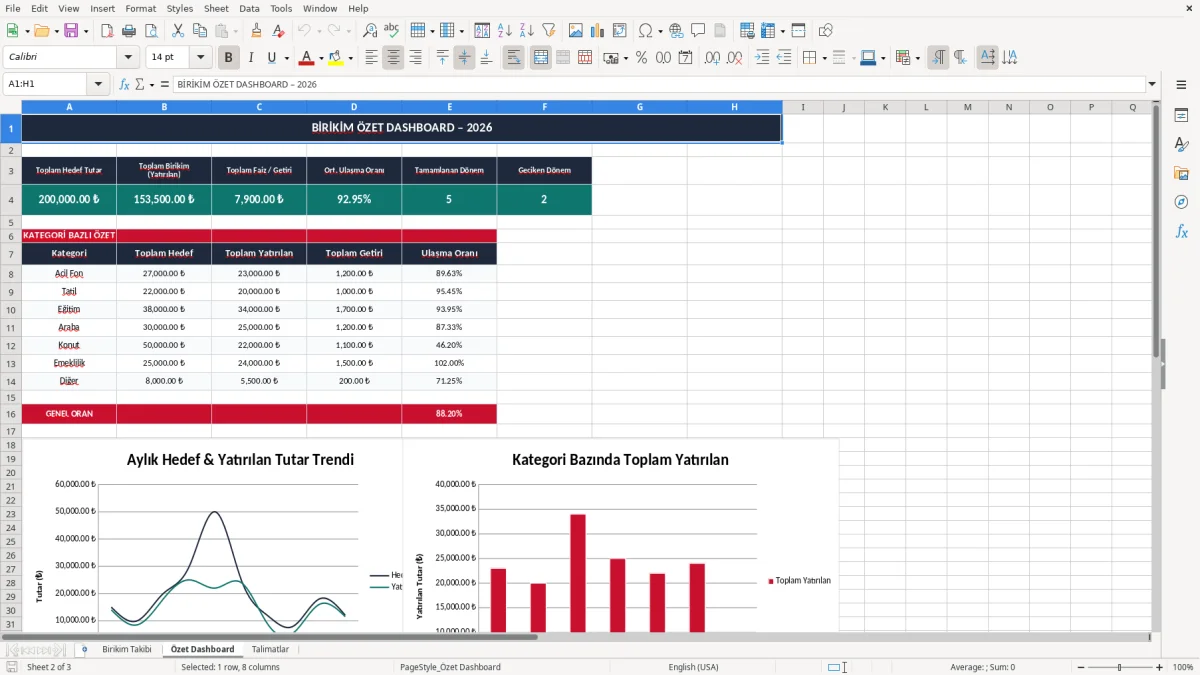Click Sort Ascending icon

tap(505, 31)
